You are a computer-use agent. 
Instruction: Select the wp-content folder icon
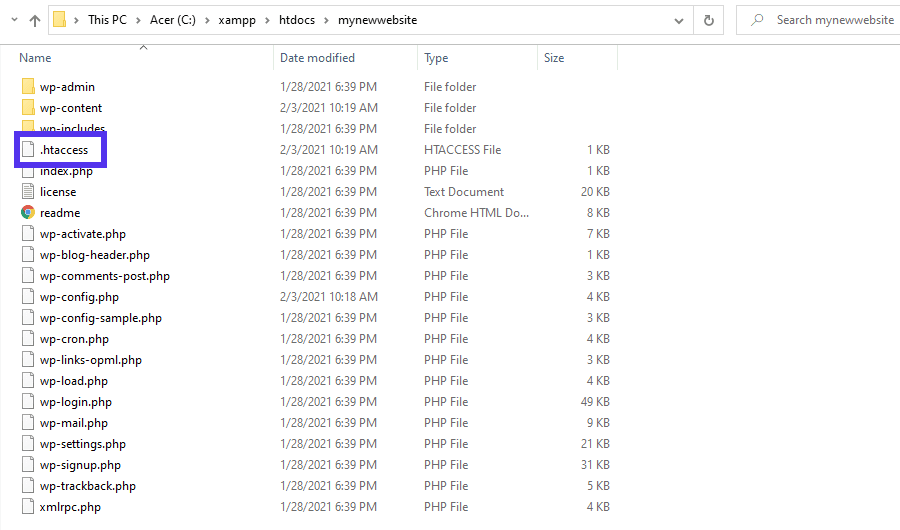[x=28, y=108]
